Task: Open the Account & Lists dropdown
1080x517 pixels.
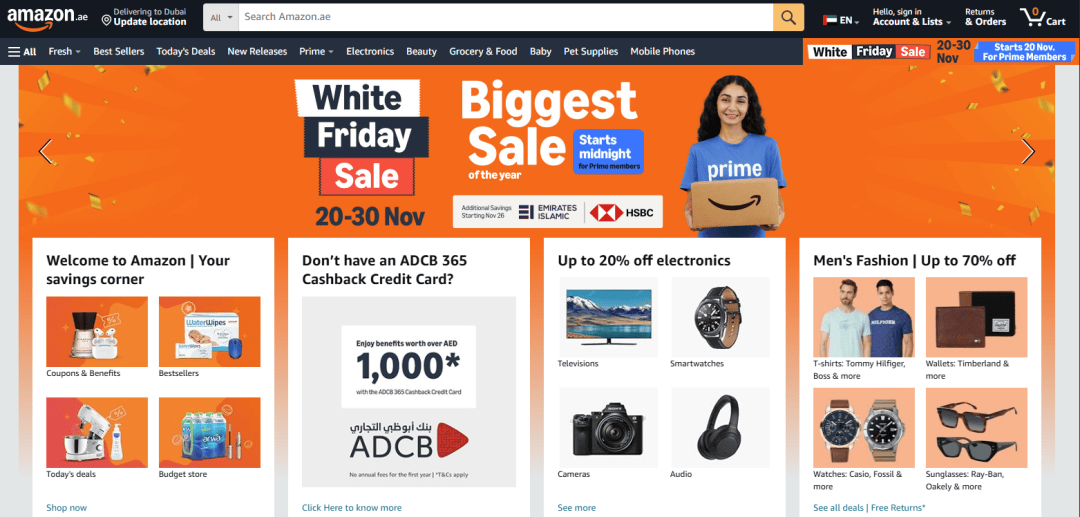Action: click(x=912, y=17)
